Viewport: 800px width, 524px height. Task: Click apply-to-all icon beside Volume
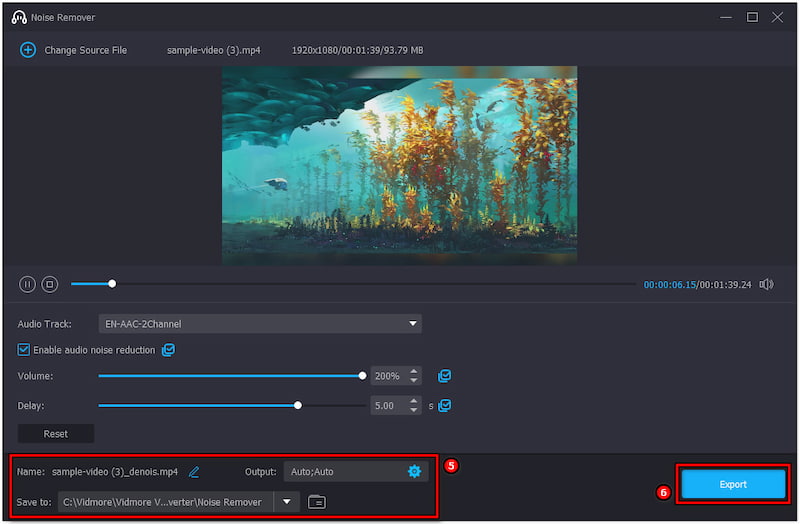pyautogui.click(x=445, y=376)
